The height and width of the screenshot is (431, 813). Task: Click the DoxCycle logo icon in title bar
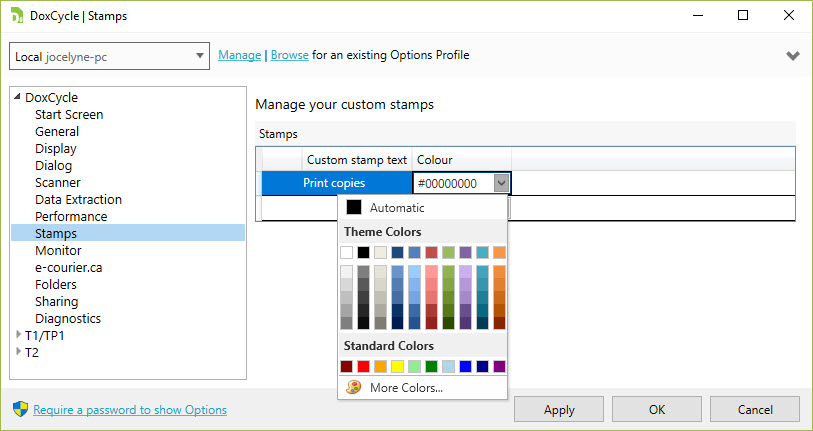(x=17, y=16)
